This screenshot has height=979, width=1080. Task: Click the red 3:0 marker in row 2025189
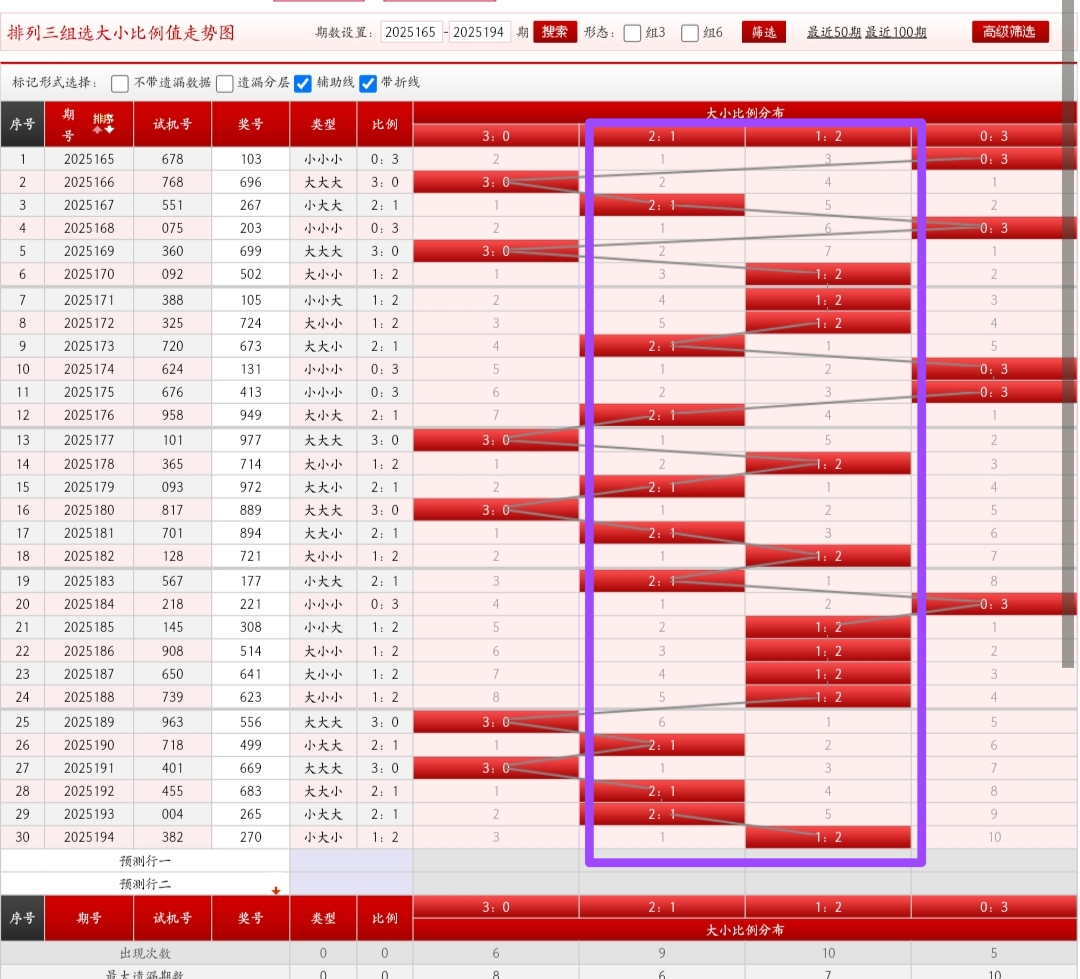[x=496, y=722]
